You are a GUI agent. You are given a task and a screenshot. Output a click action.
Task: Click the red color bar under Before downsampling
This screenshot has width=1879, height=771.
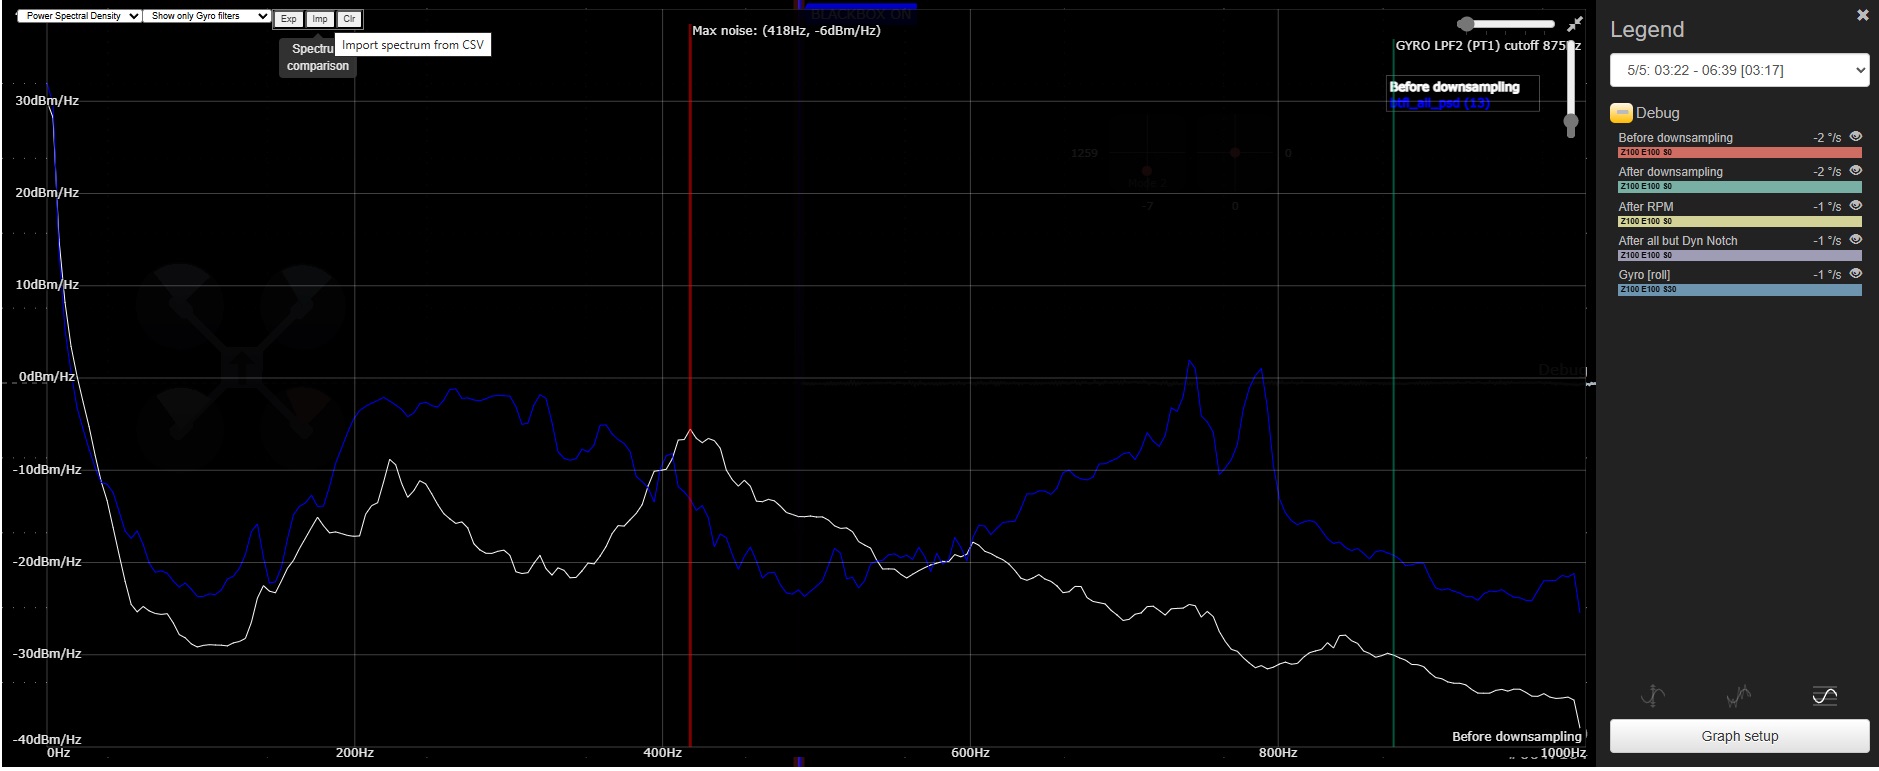1739,153
